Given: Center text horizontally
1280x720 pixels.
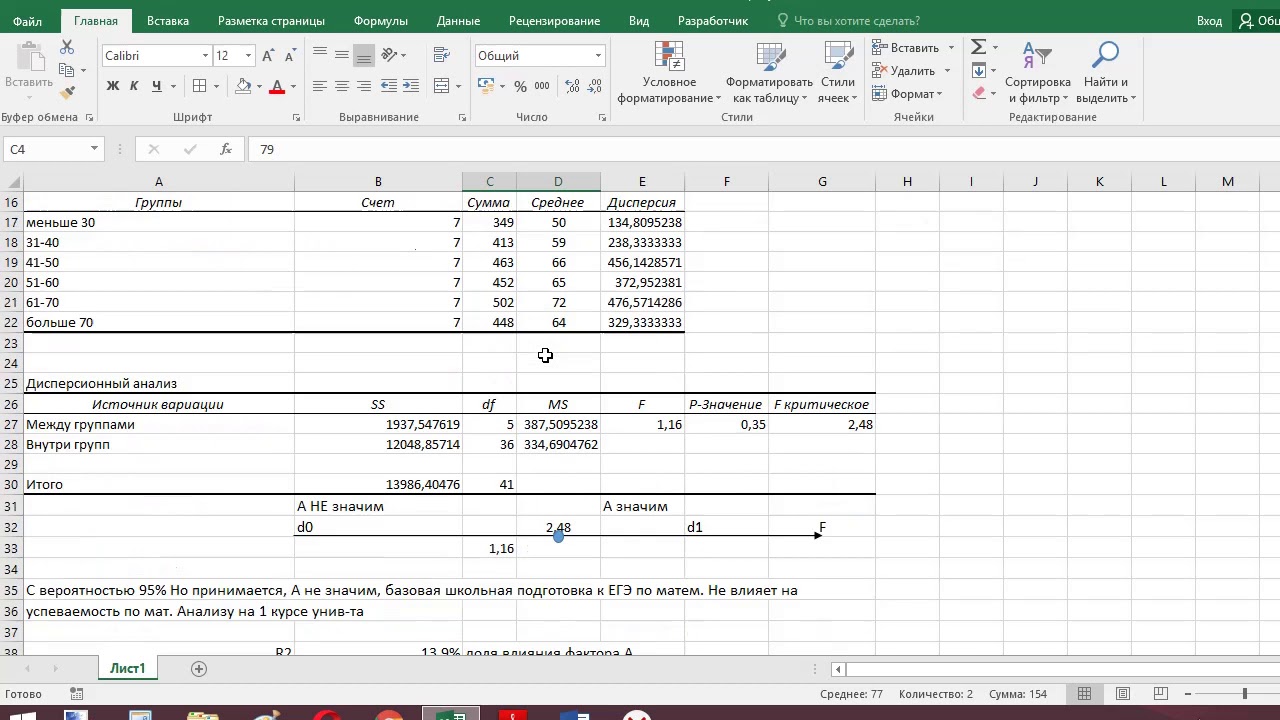Looking at the screenshot, I should pyautogui.click(x=342, y=86).
